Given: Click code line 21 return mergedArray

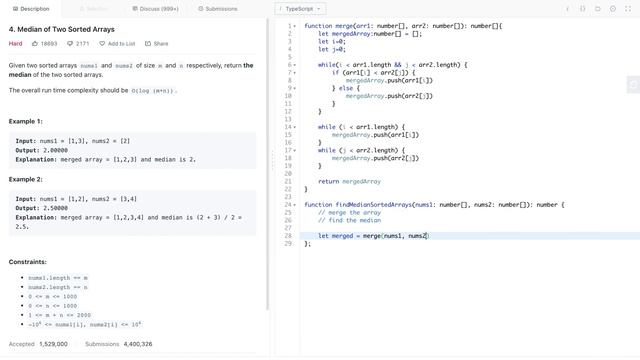Looking at the screenshot, I should 349,182.
